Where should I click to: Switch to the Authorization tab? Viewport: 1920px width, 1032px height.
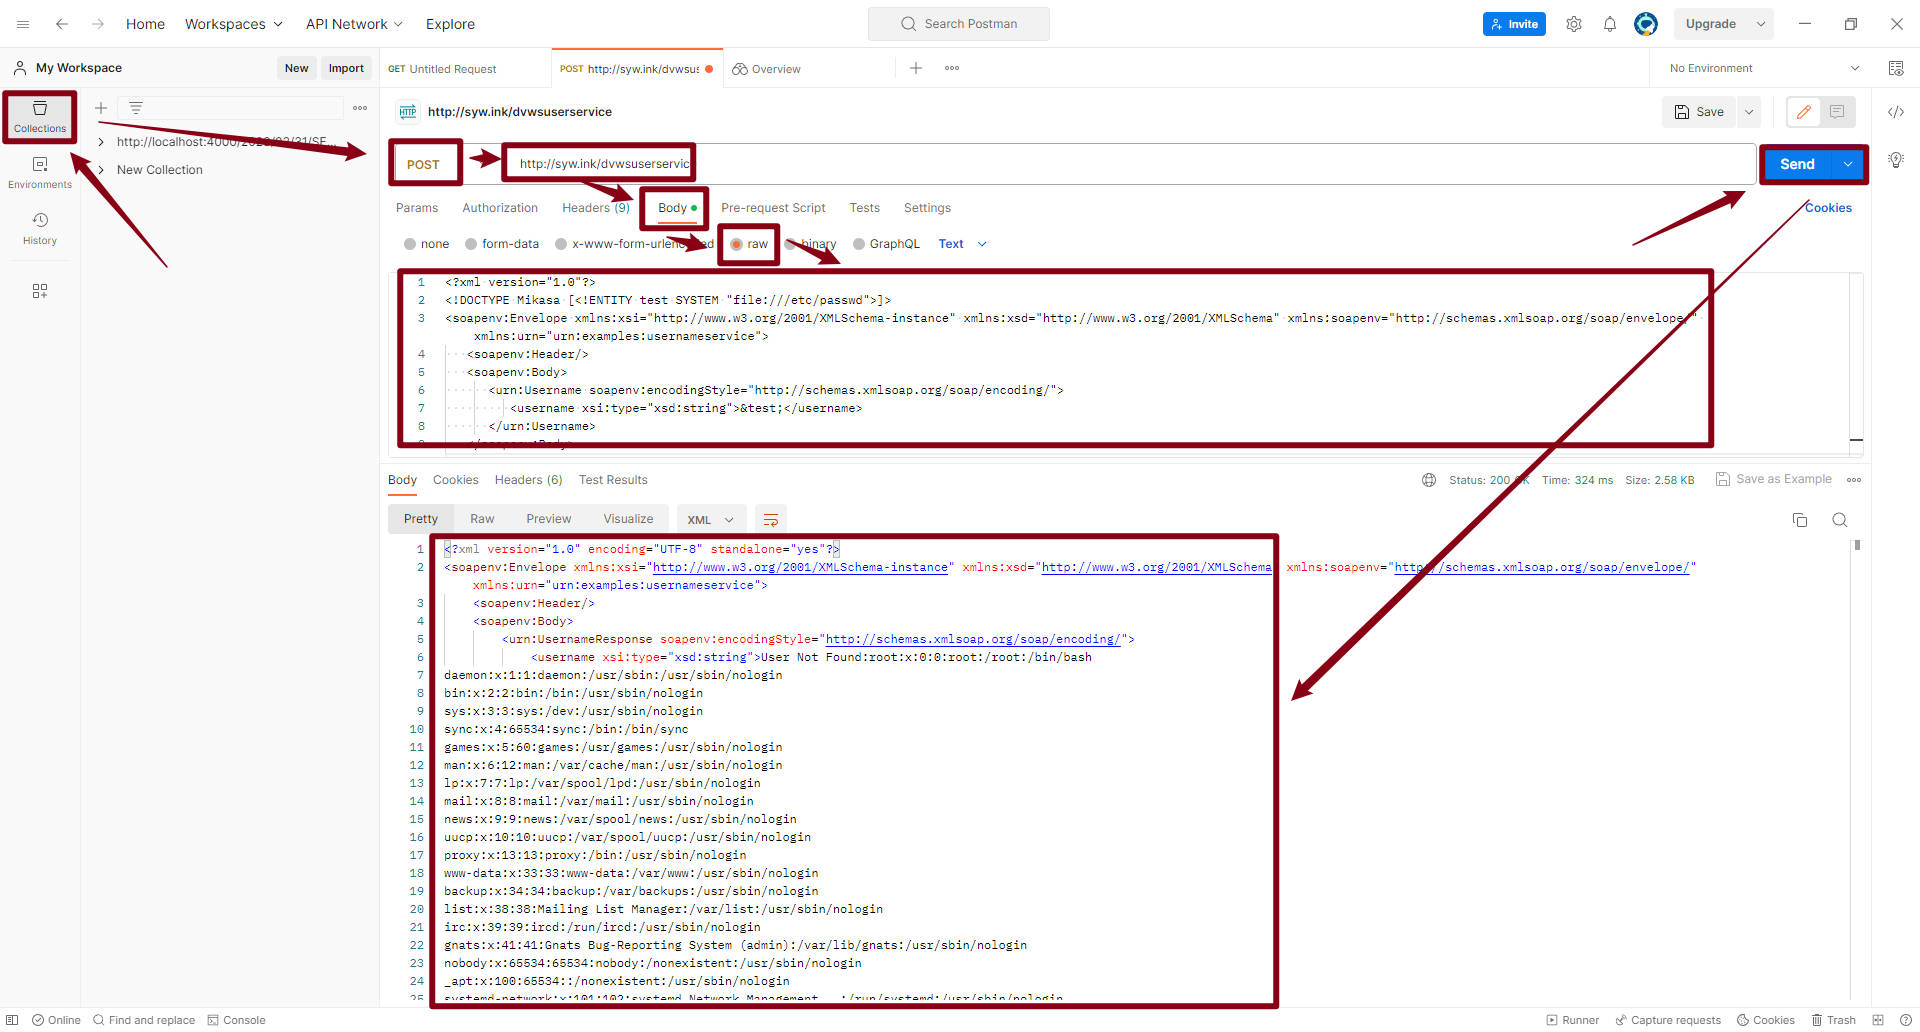(x=500, y=208)
